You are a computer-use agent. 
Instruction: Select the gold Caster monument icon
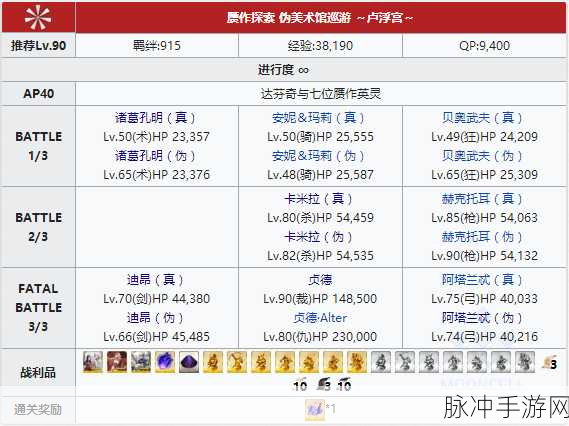309,362
